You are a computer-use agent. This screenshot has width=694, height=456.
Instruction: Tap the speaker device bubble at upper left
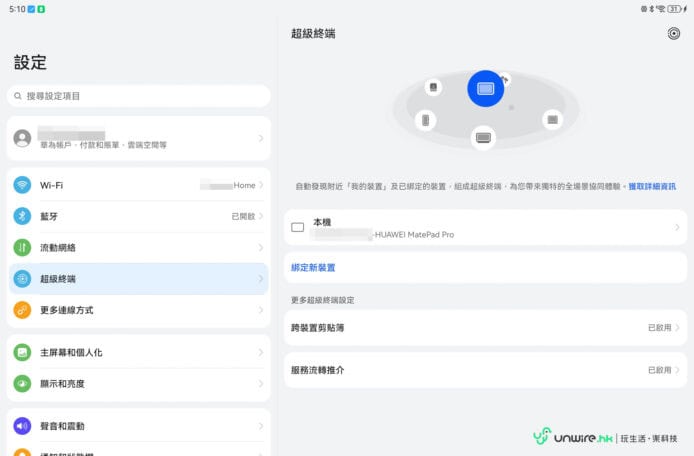pyautogui.click(x=433, y=88)
